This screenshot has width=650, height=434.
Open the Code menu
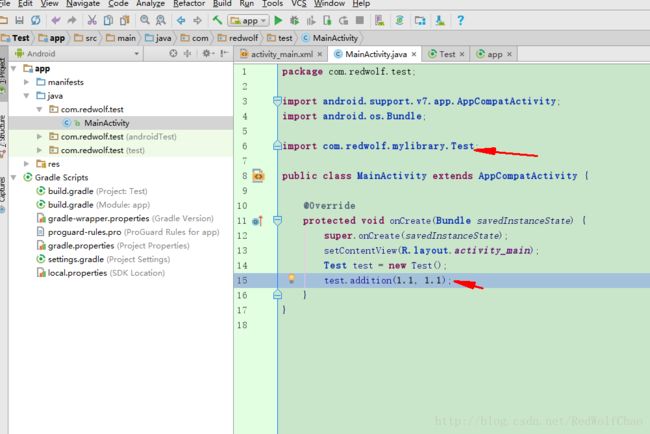point(118,3)
